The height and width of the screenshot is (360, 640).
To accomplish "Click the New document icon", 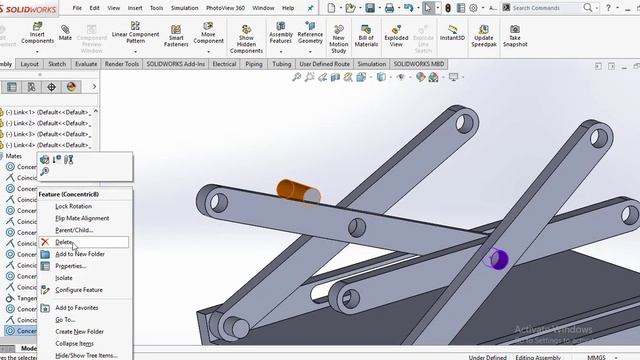I will [331, 8].
